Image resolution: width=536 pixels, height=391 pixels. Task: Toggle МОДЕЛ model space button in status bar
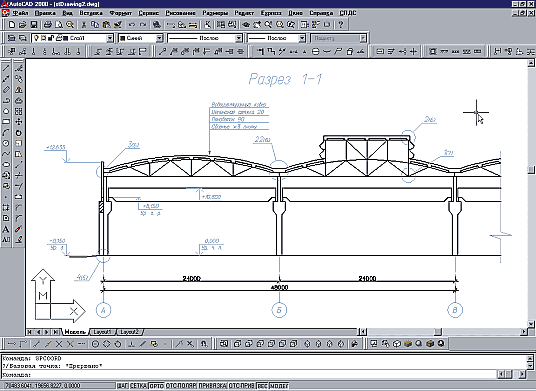[279, 386]
